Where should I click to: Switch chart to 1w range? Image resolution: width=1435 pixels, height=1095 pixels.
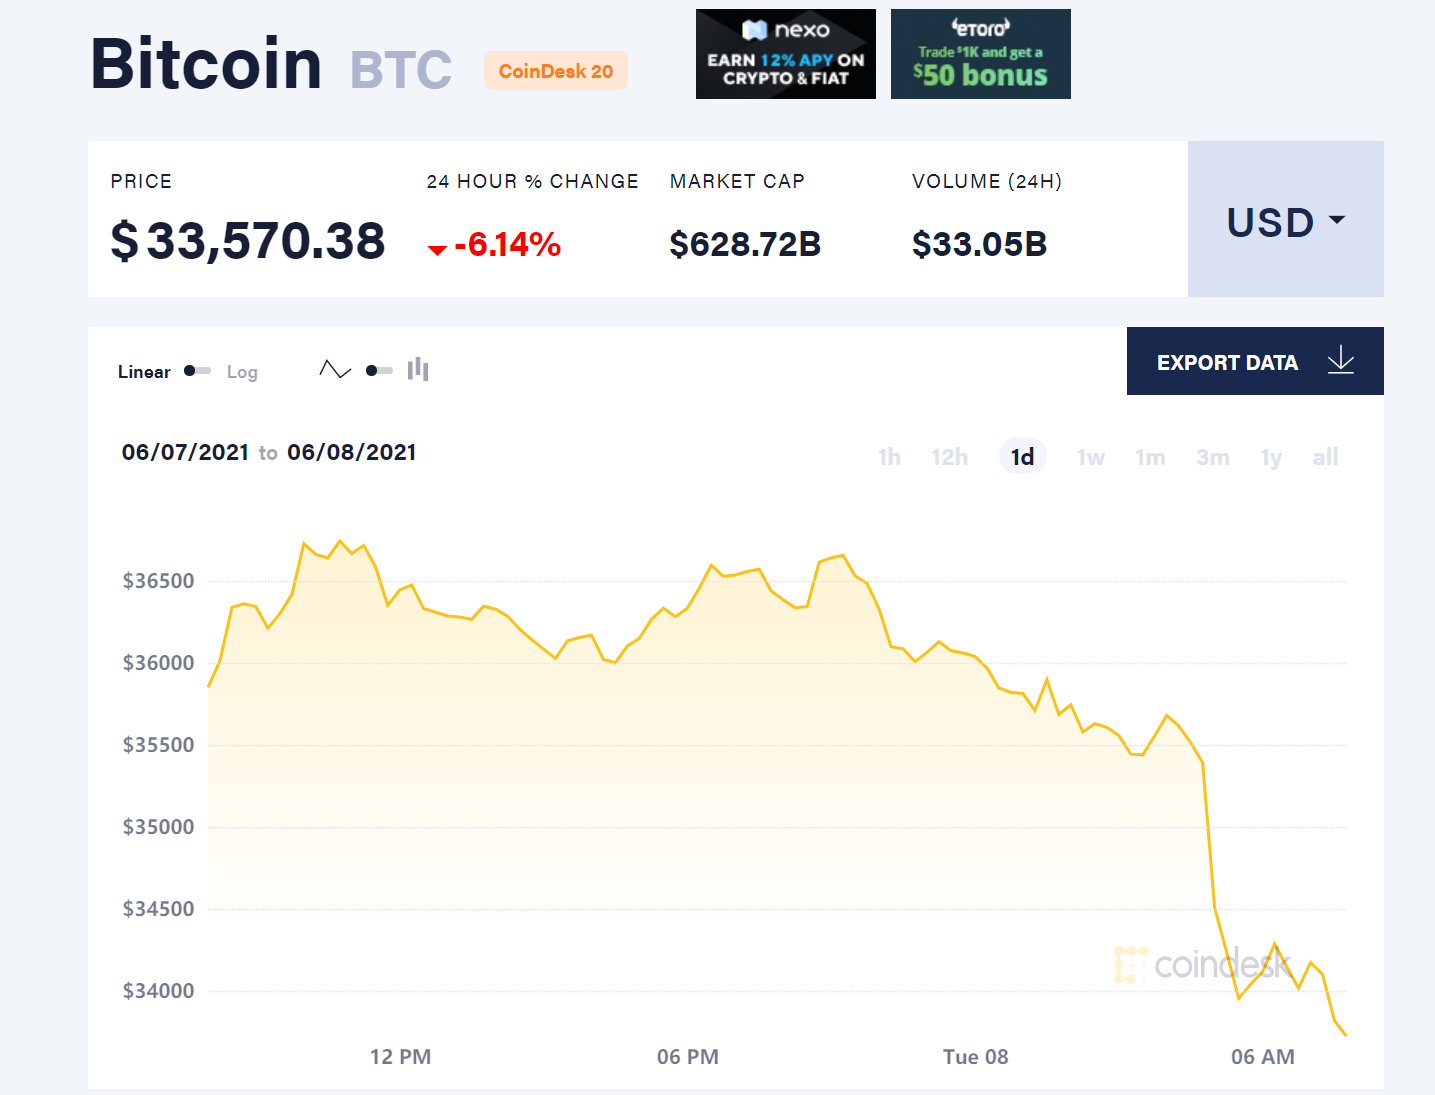click(1090, 457)
